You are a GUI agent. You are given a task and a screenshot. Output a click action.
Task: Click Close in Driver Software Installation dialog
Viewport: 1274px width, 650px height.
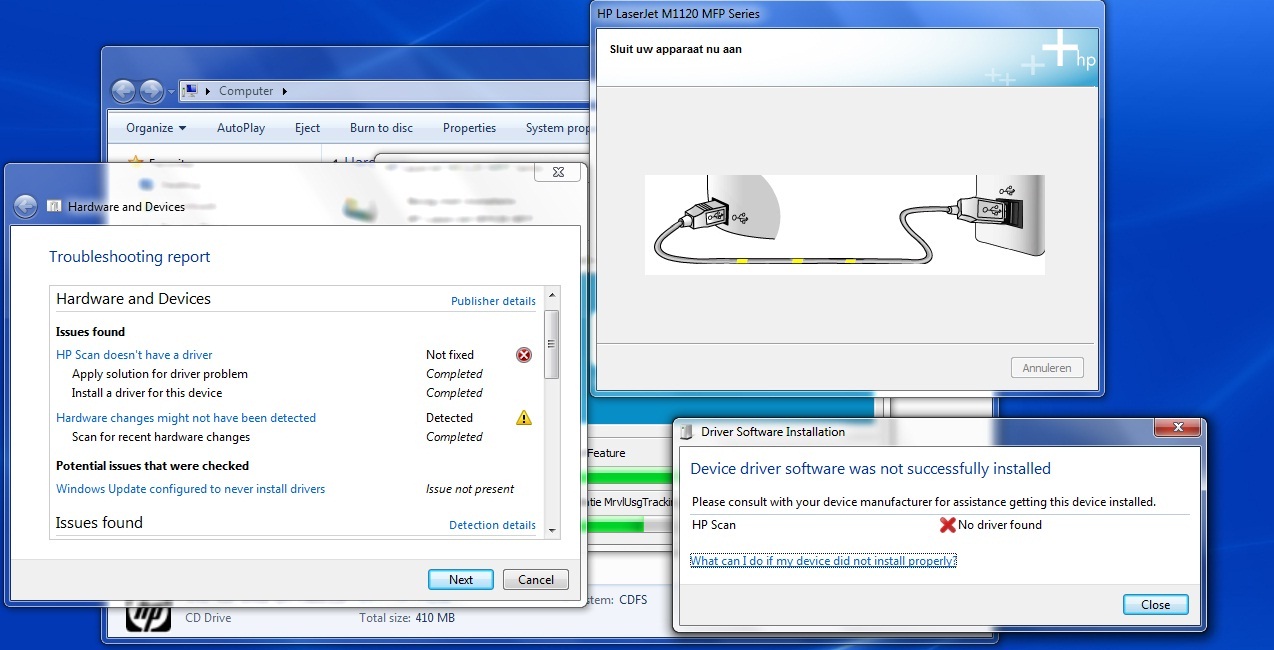pyautogui.click(x=1155, y=605)
